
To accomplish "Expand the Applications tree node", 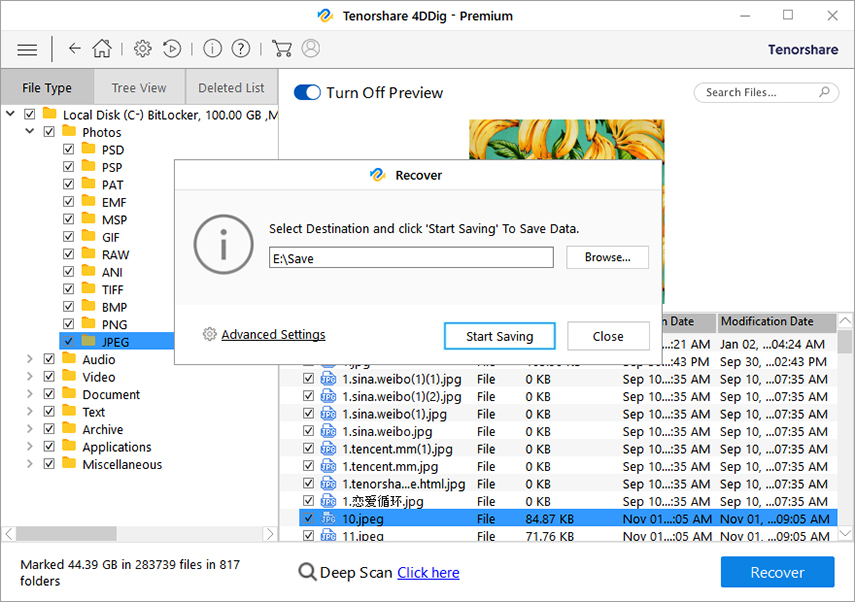I will click(30, 447).
